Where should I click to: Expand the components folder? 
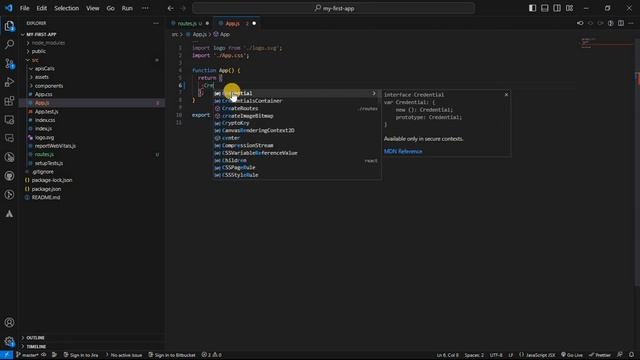(x=49, y=86)
